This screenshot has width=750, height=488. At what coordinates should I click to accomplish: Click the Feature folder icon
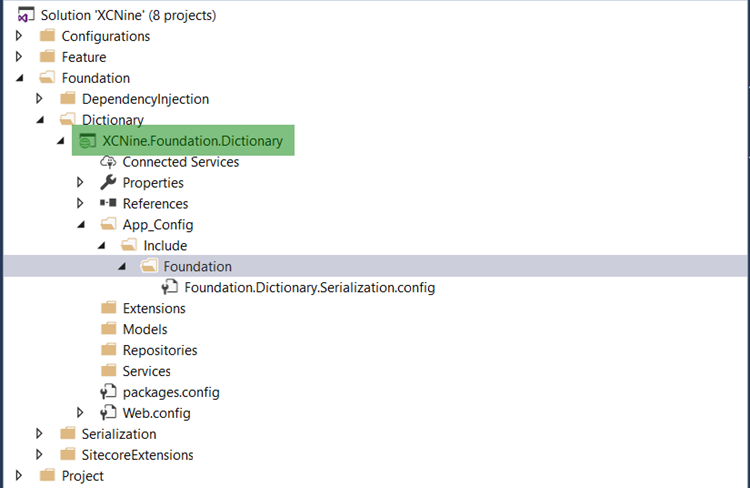(x=47, y=56)
